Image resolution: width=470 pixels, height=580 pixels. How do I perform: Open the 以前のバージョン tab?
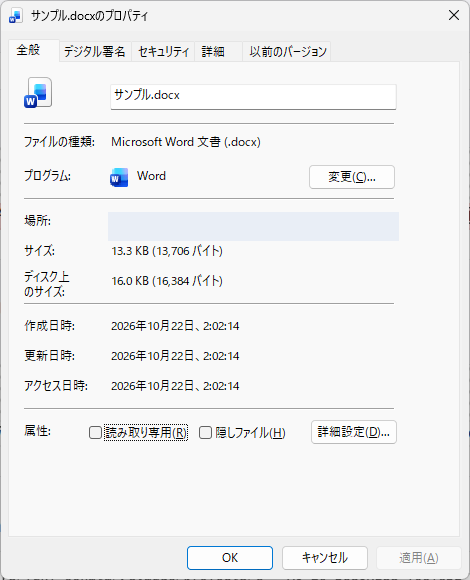(x=288, y=51)
